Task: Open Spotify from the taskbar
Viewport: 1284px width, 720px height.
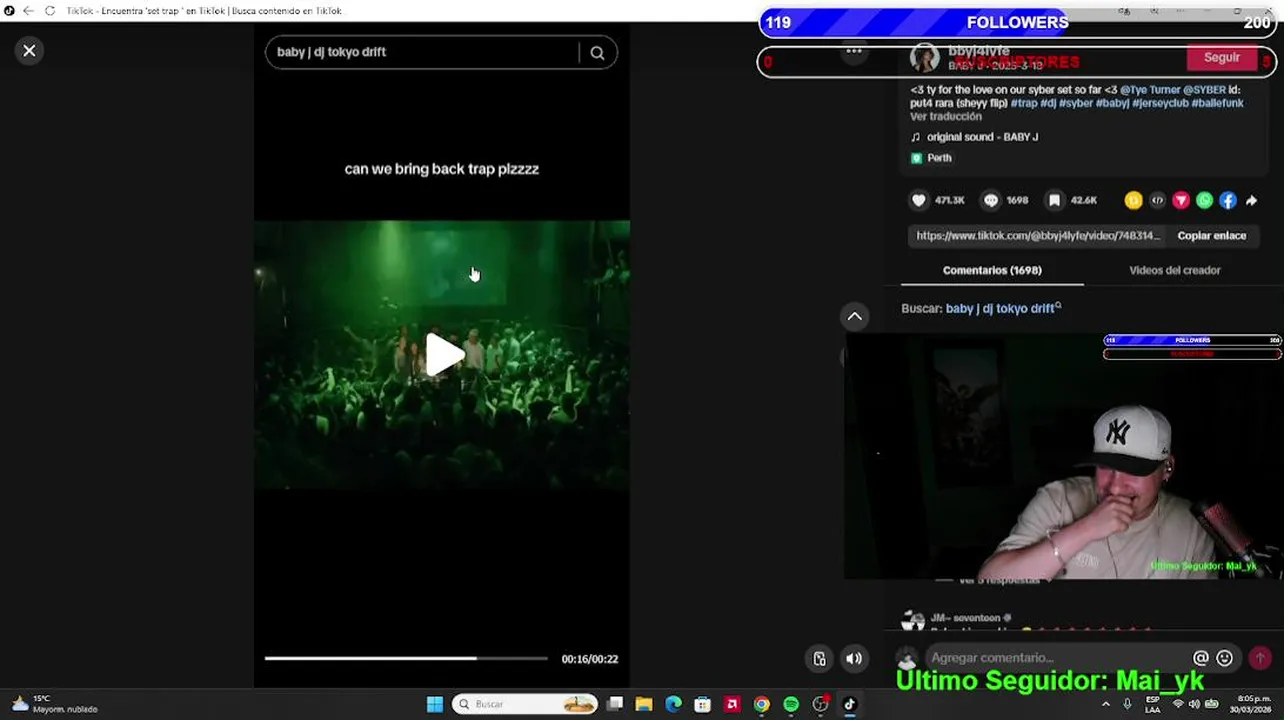Action: [791, 704]
